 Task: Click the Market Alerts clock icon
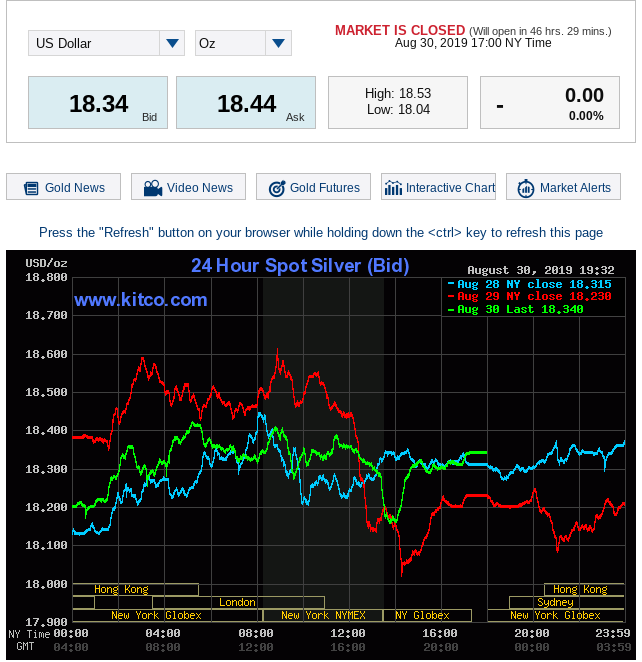coord(526,188)
